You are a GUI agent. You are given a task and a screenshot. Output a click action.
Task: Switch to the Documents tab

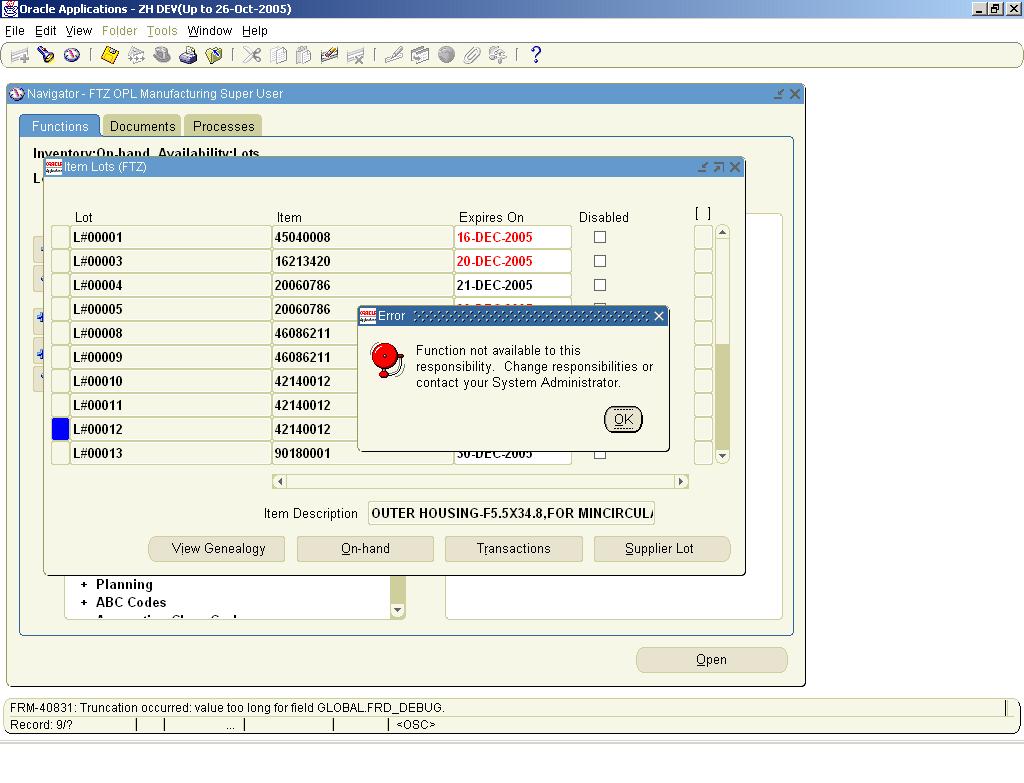pyautogui.click(x=142, y=126)
